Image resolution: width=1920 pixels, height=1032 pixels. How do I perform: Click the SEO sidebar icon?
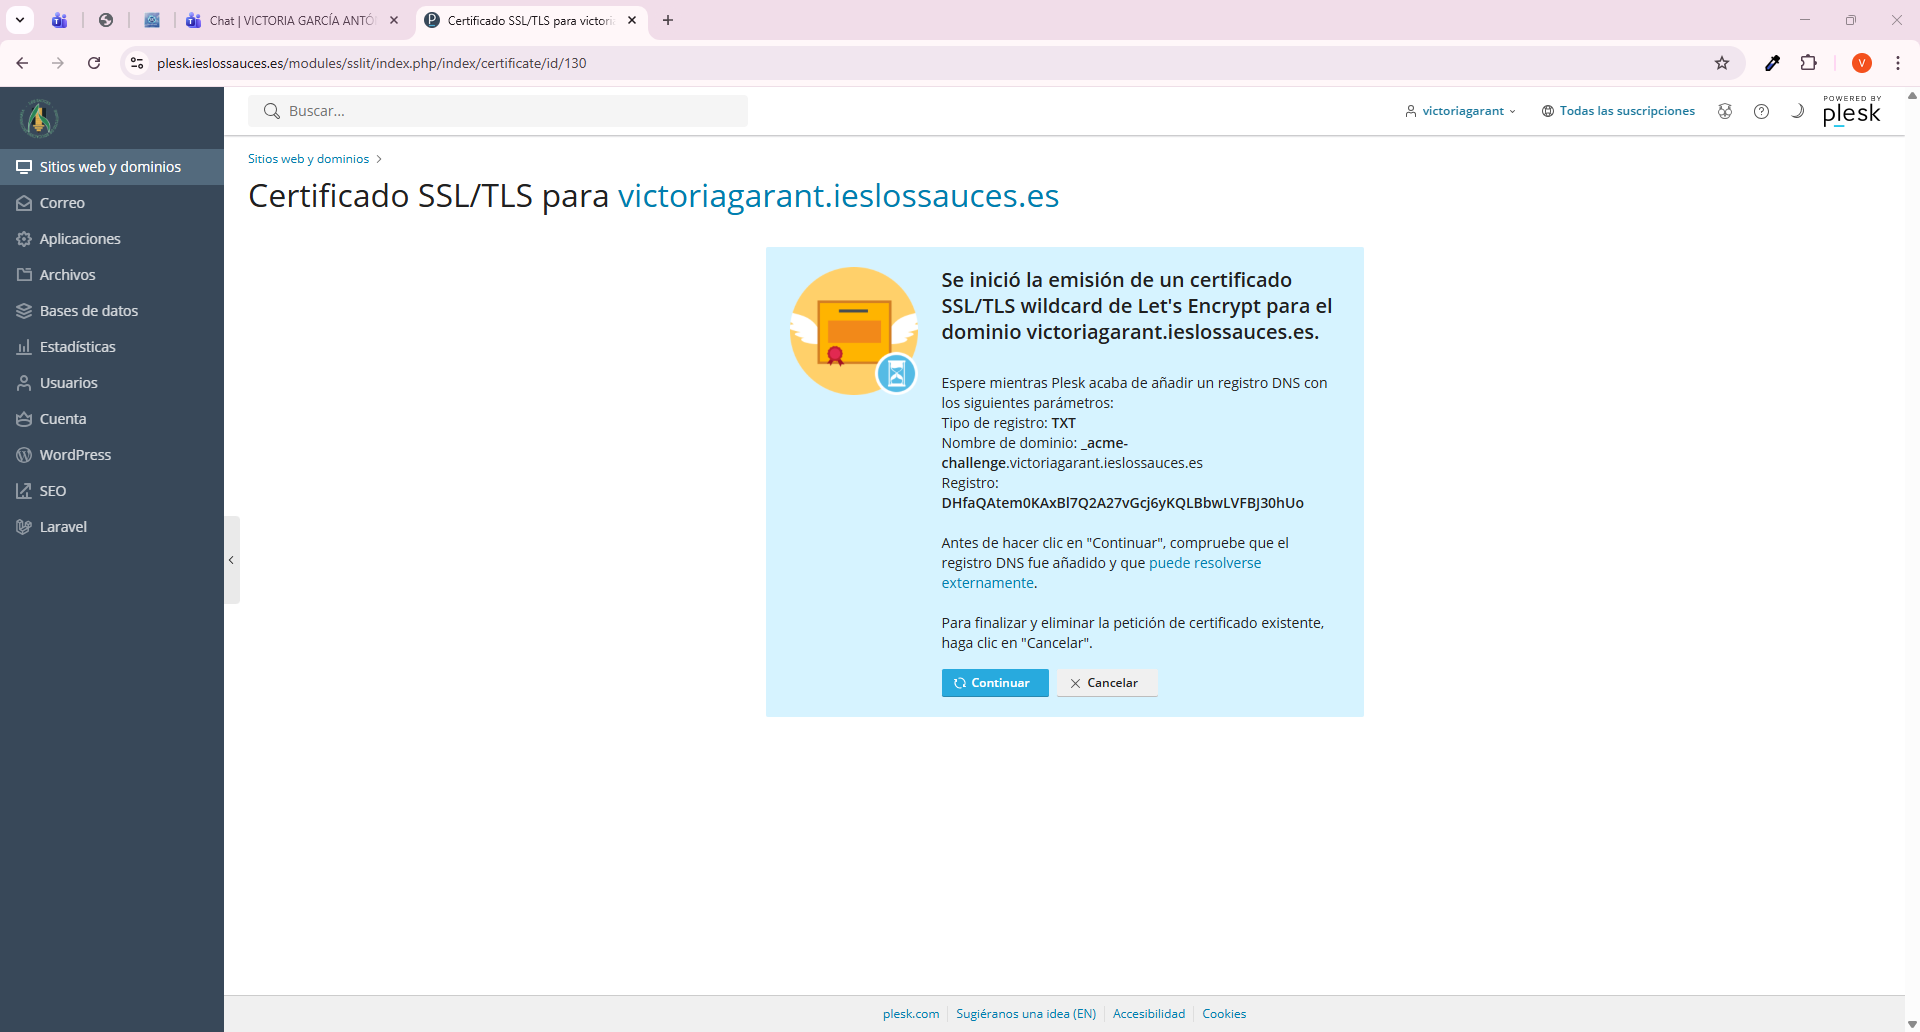tap(24, 491)
